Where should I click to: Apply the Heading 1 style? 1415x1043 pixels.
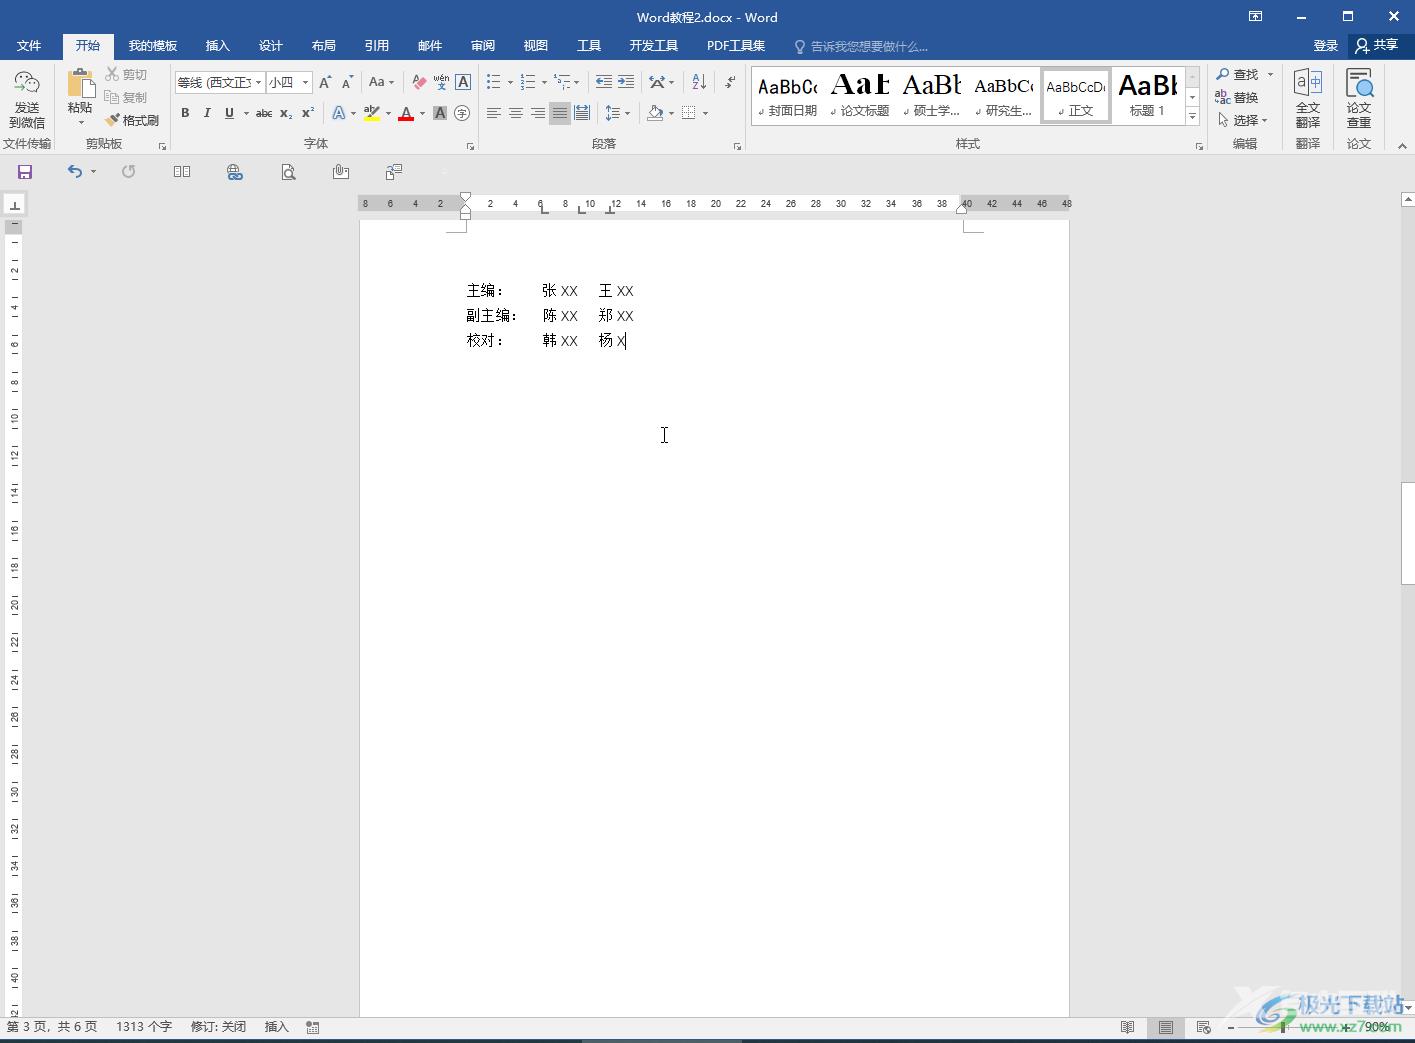click(1147, 95)
